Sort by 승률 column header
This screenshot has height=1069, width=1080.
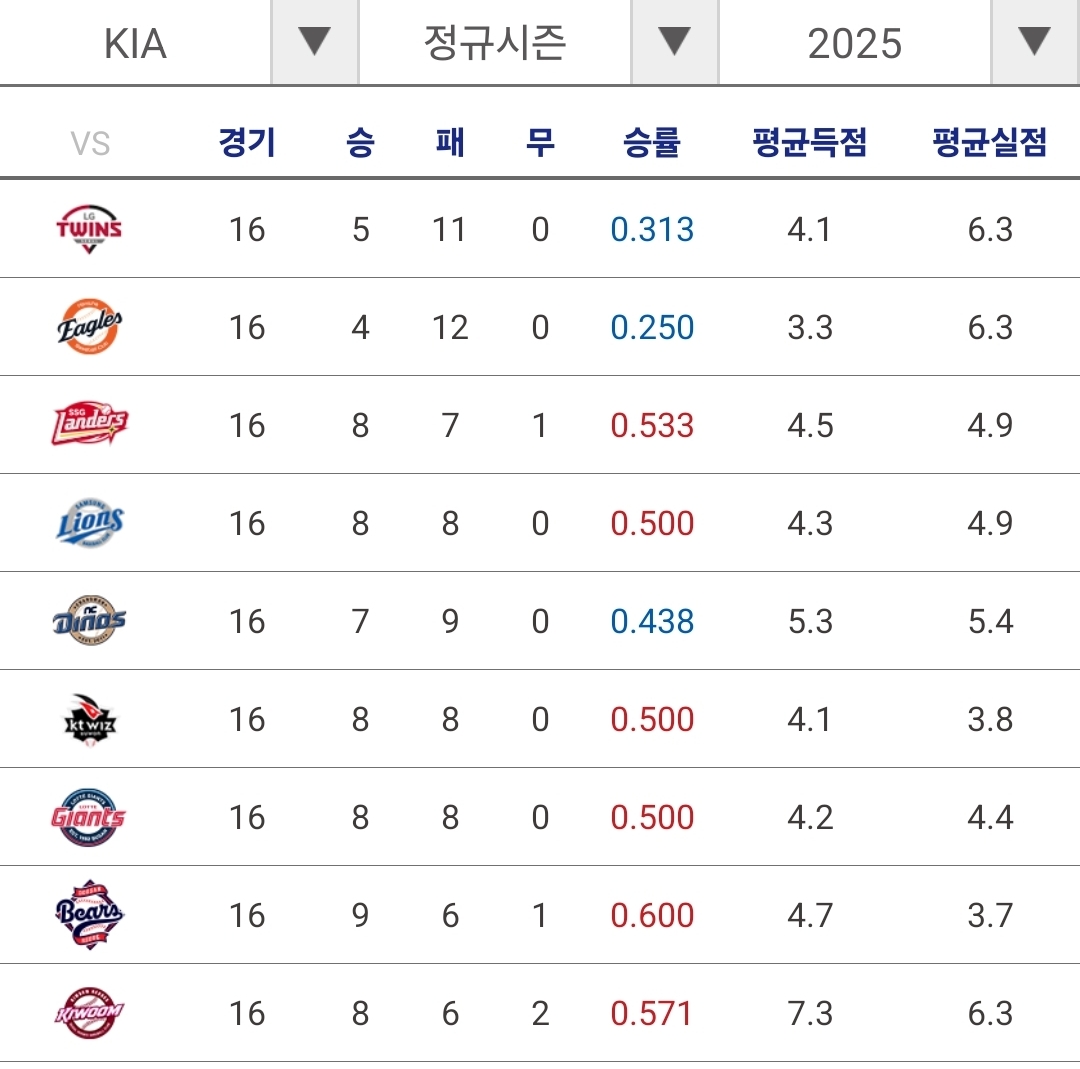click(x=652, y=143)
